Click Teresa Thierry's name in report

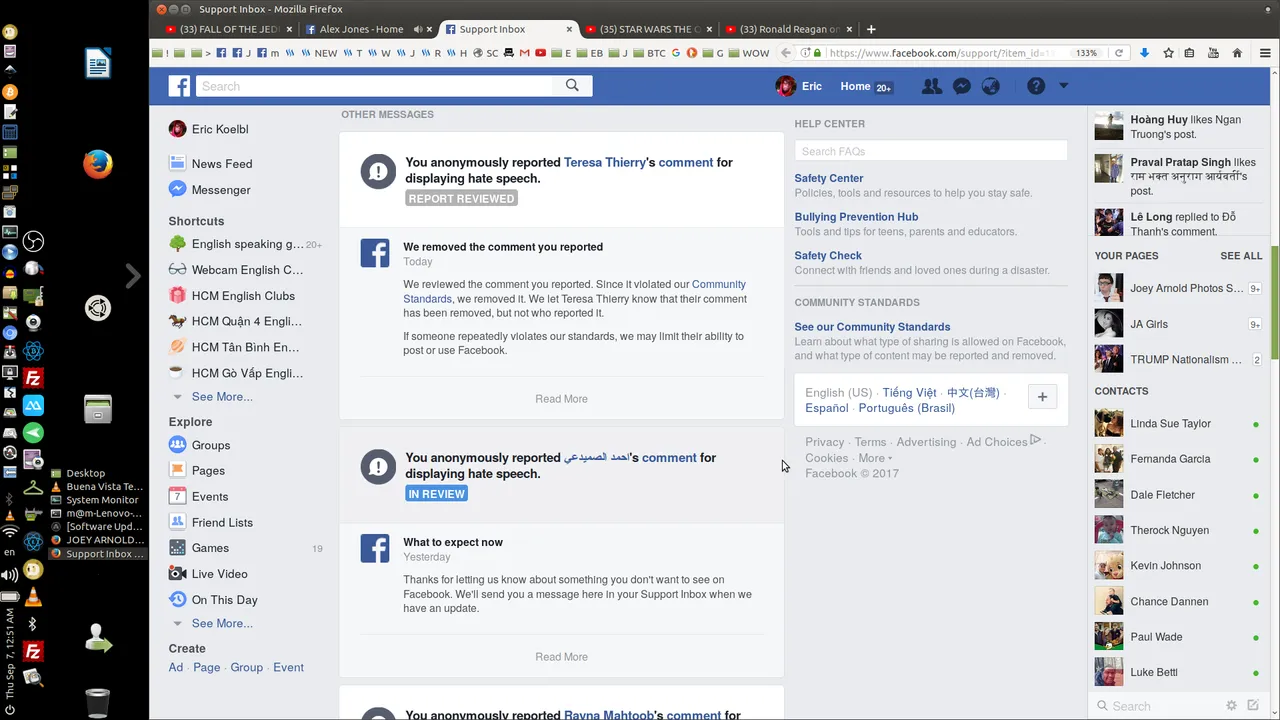pyautogui.click(x=605, y=162)
